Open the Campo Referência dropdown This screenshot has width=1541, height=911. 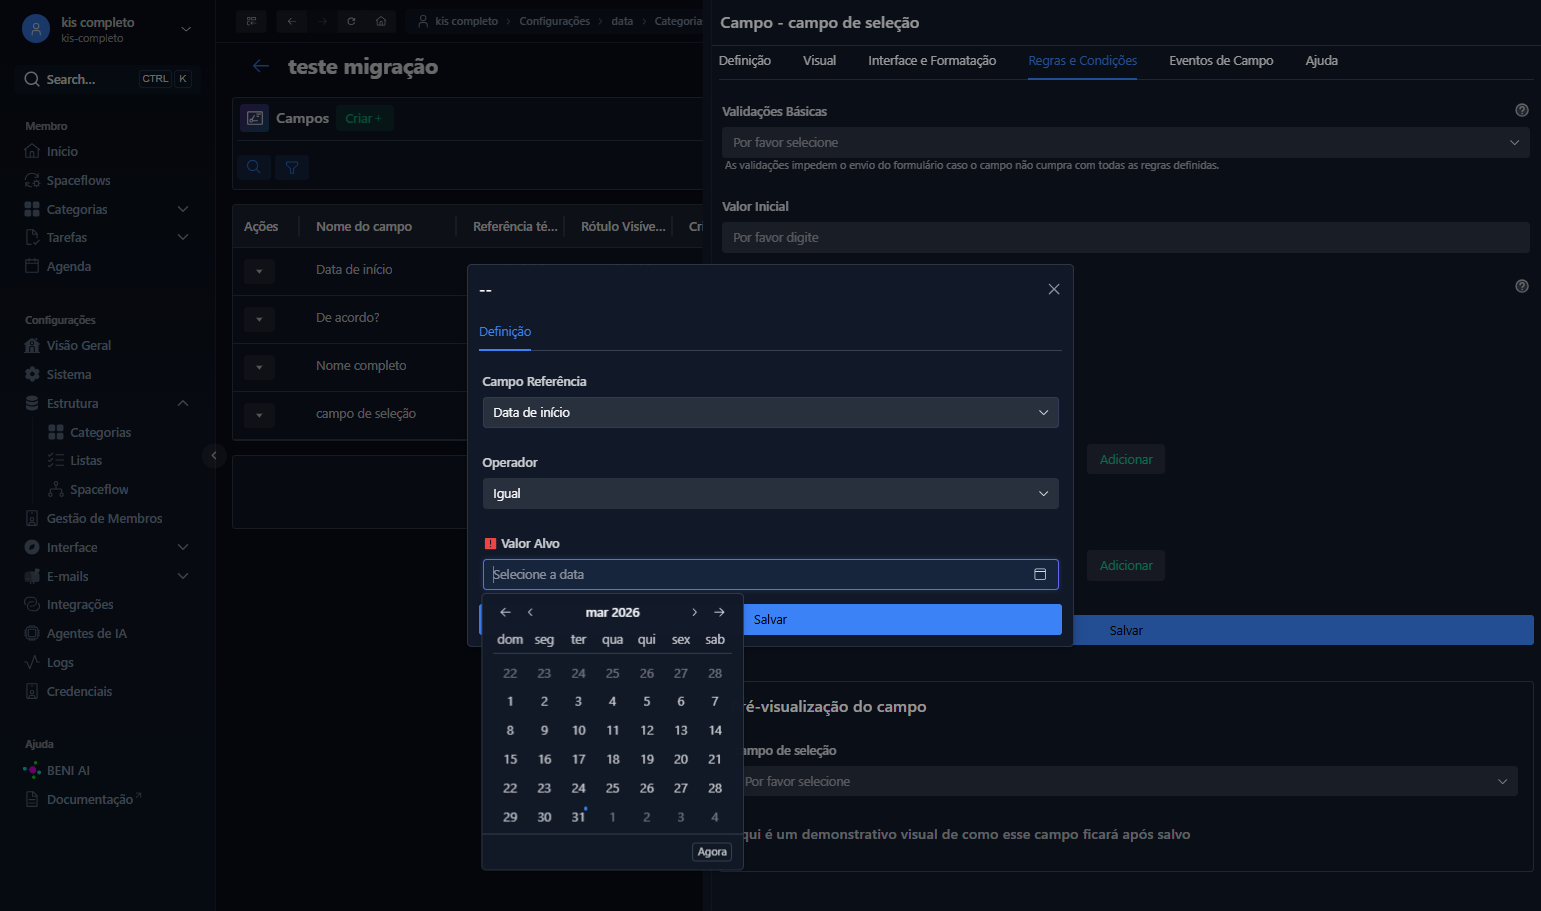click(x=770, y=412)
